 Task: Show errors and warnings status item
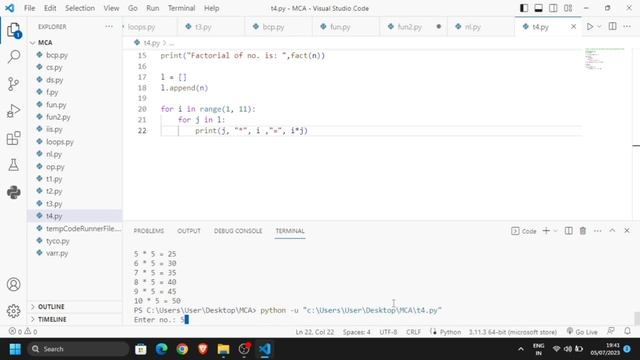coord(23,331)
